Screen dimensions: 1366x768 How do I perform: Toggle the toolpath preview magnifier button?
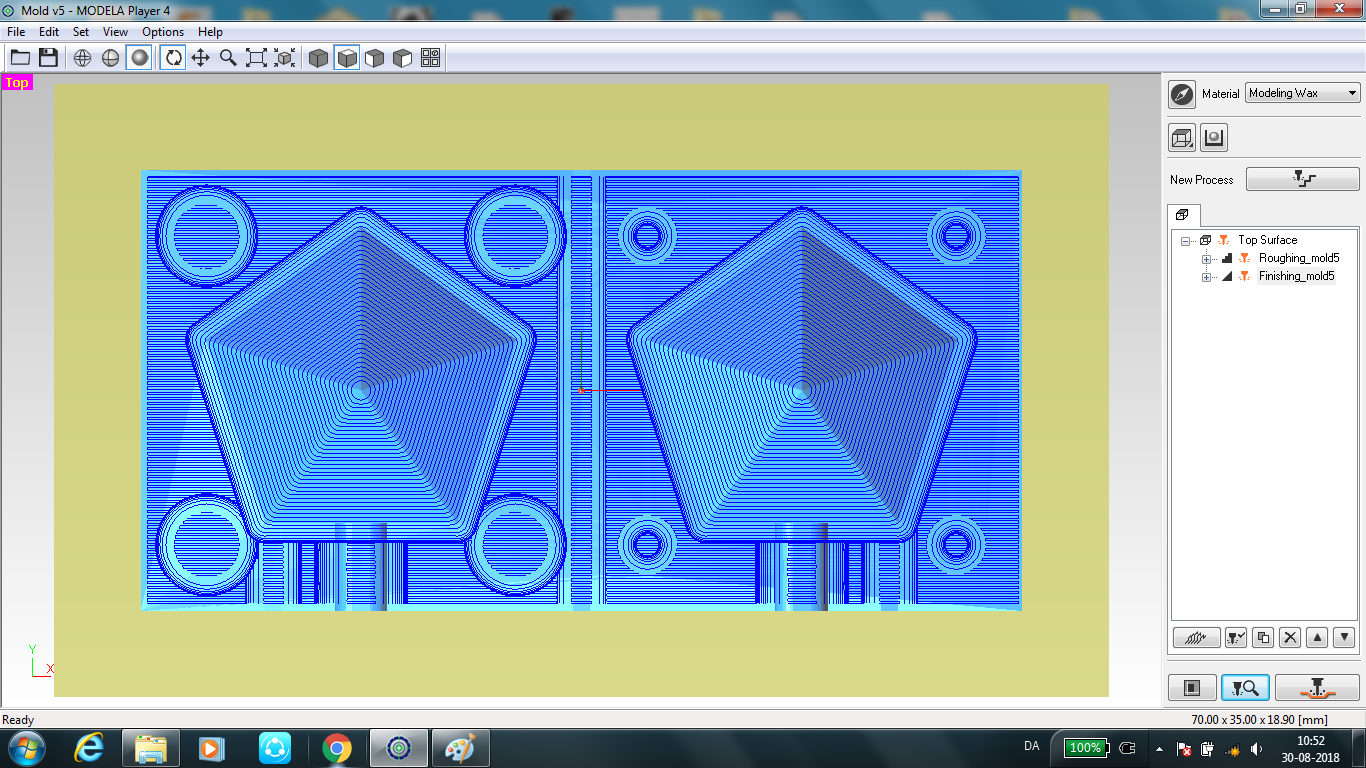tap(1245, 688)
